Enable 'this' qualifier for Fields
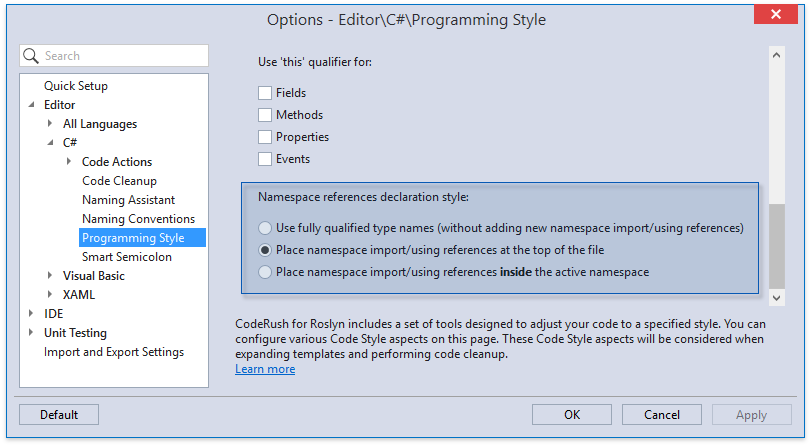This screenshot has width=811, height=446. pyautogui.click(x=265, y=93)
